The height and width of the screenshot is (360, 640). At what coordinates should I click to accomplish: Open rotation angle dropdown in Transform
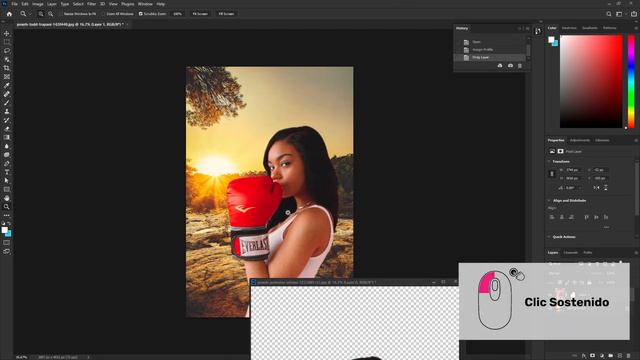579,188
